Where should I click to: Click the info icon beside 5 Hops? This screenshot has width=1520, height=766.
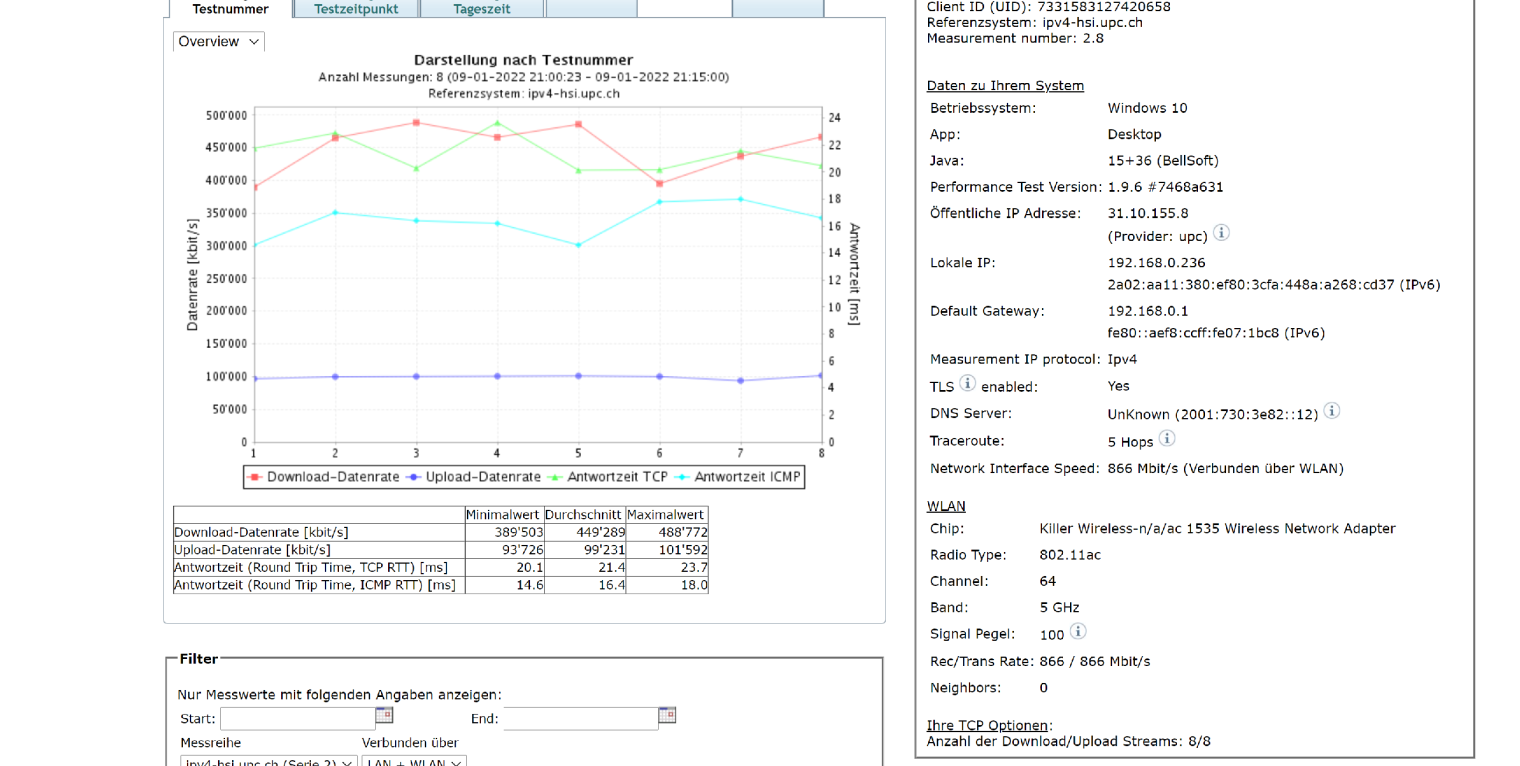point(1166,438)
